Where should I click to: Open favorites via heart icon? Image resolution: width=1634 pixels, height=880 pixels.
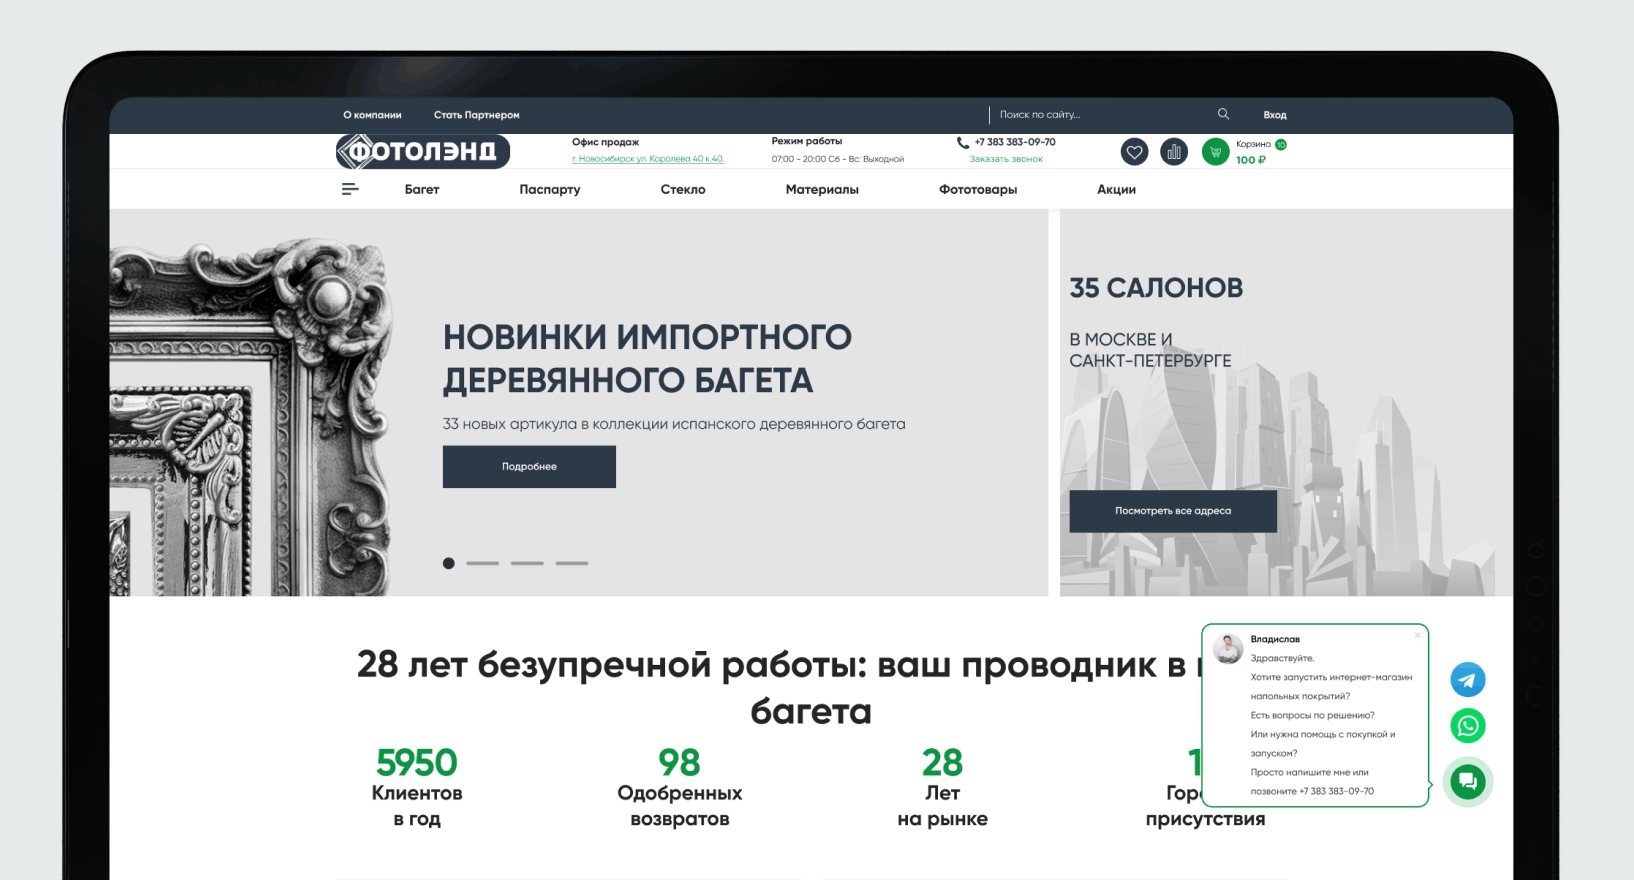coord(1134,152)
